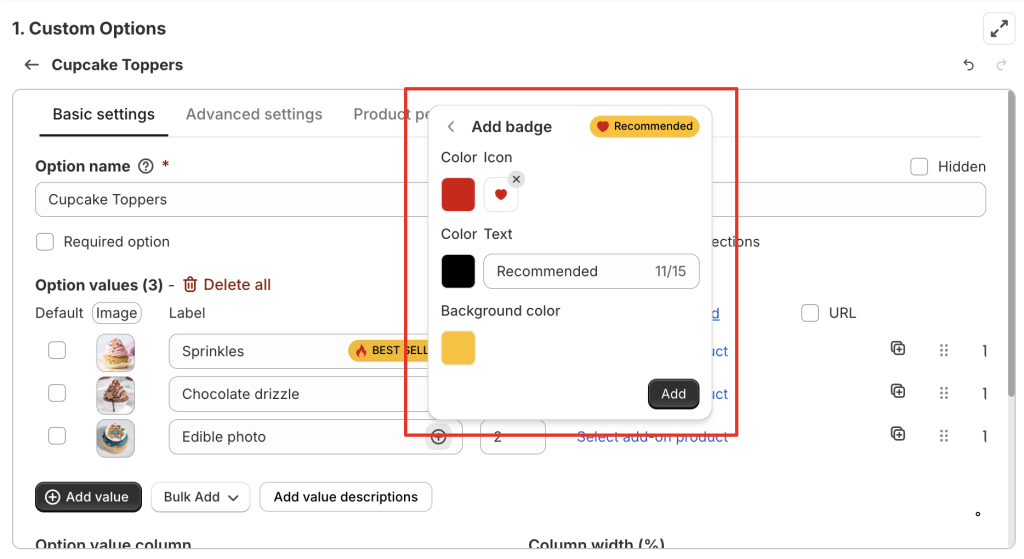The height and width of the screenshot is (559, 1024).
Task: Click the fullscreen expand icon
Action: click(x=999, y=29)
